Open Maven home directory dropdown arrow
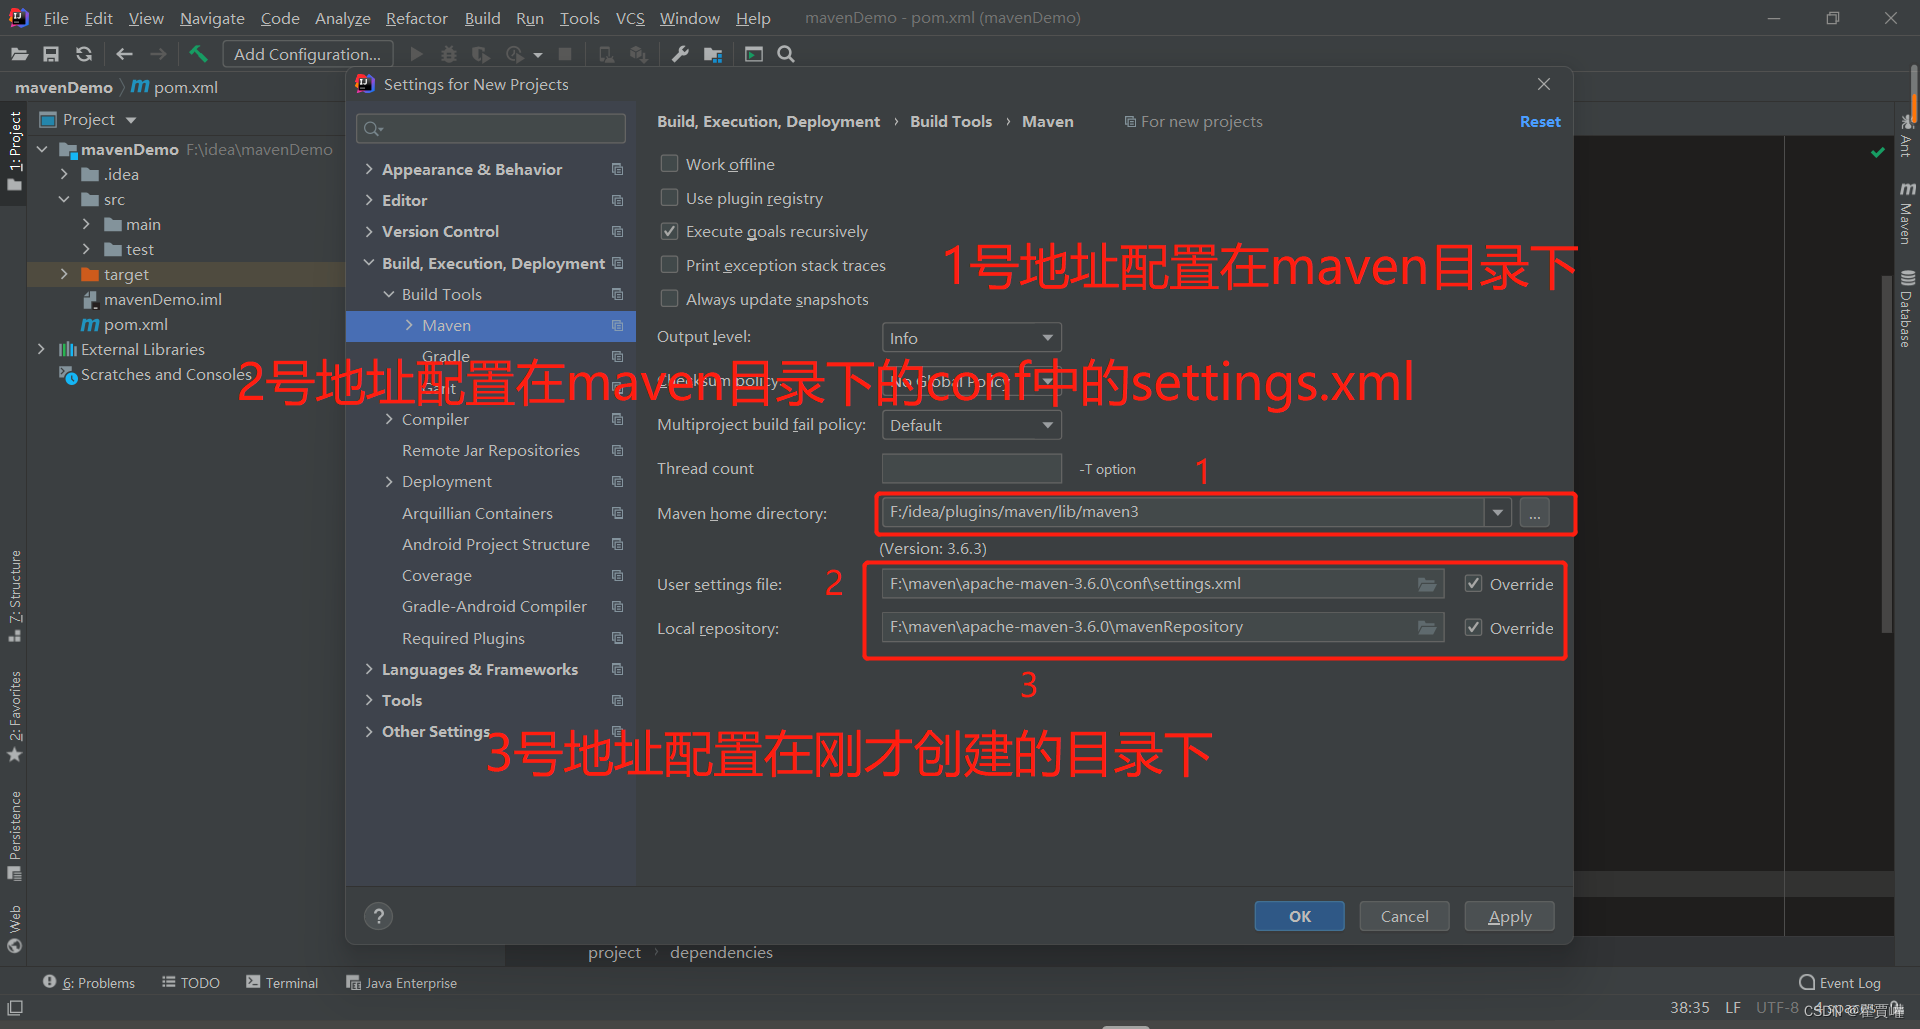1920x1029 pixels. [1497, 513]
